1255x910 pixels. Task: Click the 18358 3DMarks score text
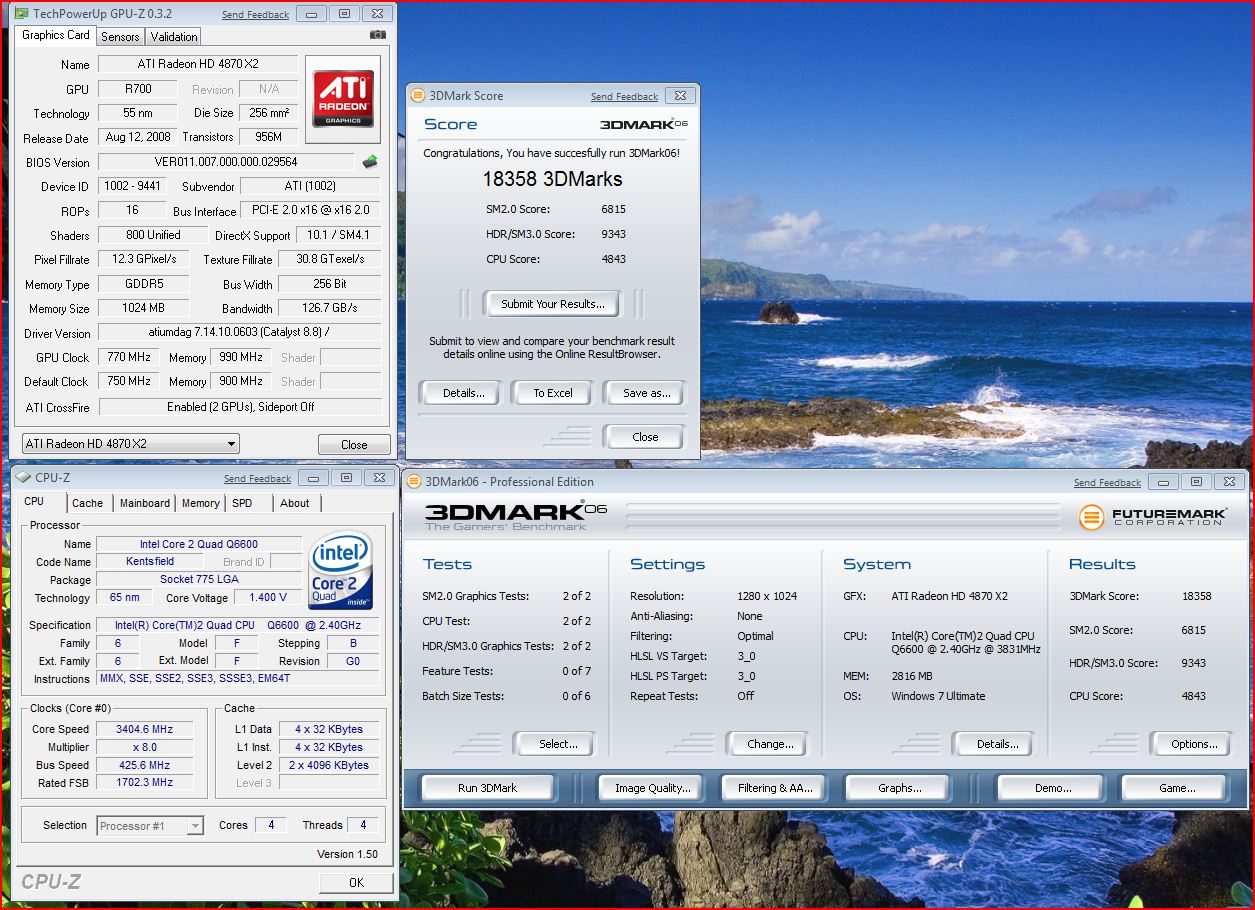coord(551,179)
